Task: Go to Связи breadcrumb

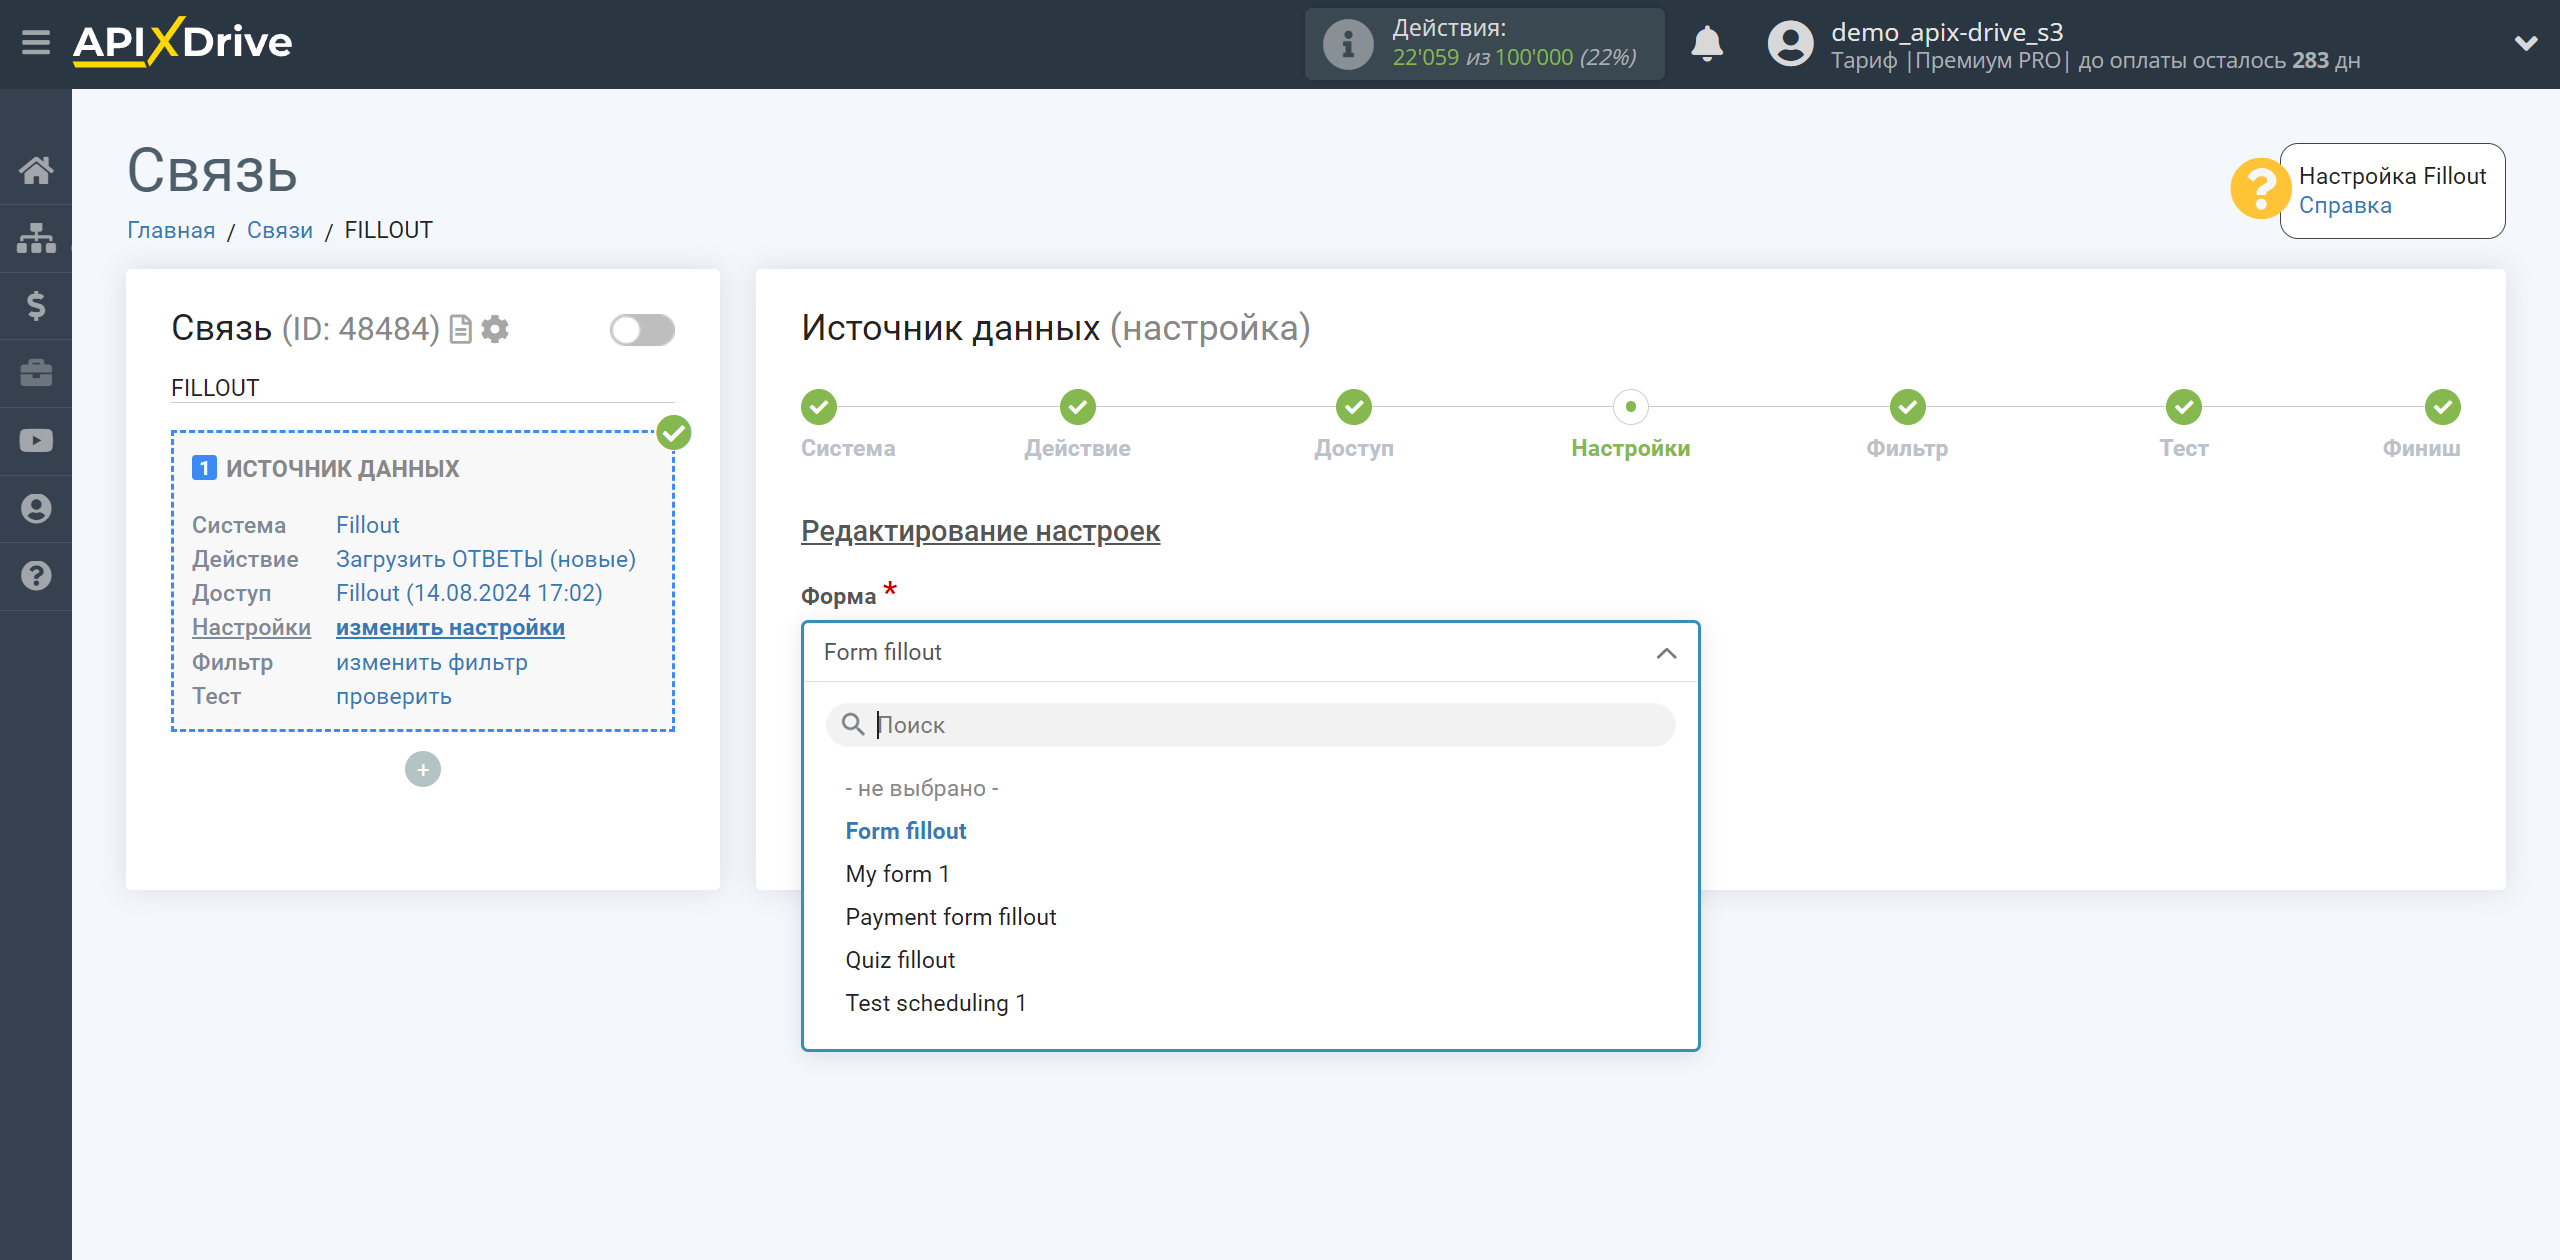Action: [x=280, y=230]
